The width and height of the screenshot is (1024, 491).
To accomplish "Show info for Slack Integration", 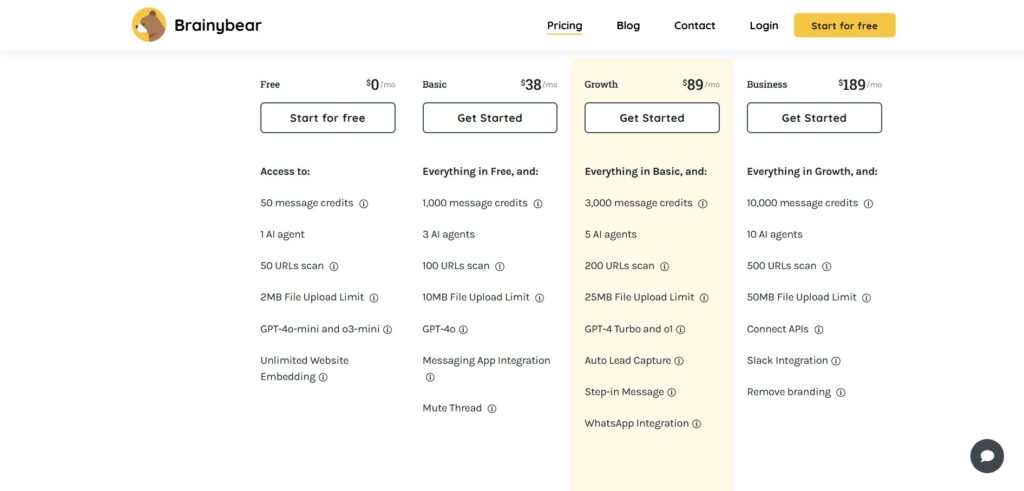I will pos(835,361).
